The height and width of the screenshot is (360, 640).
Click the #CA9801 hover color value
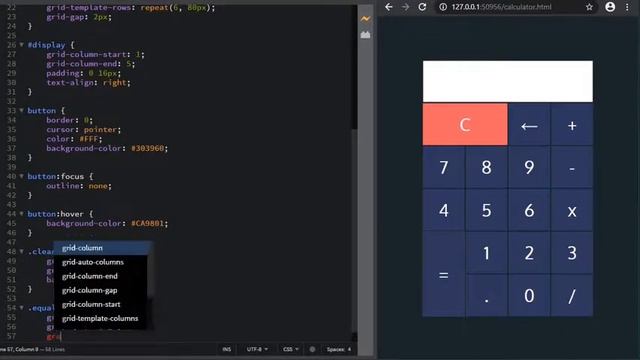(x=147, y=223)
